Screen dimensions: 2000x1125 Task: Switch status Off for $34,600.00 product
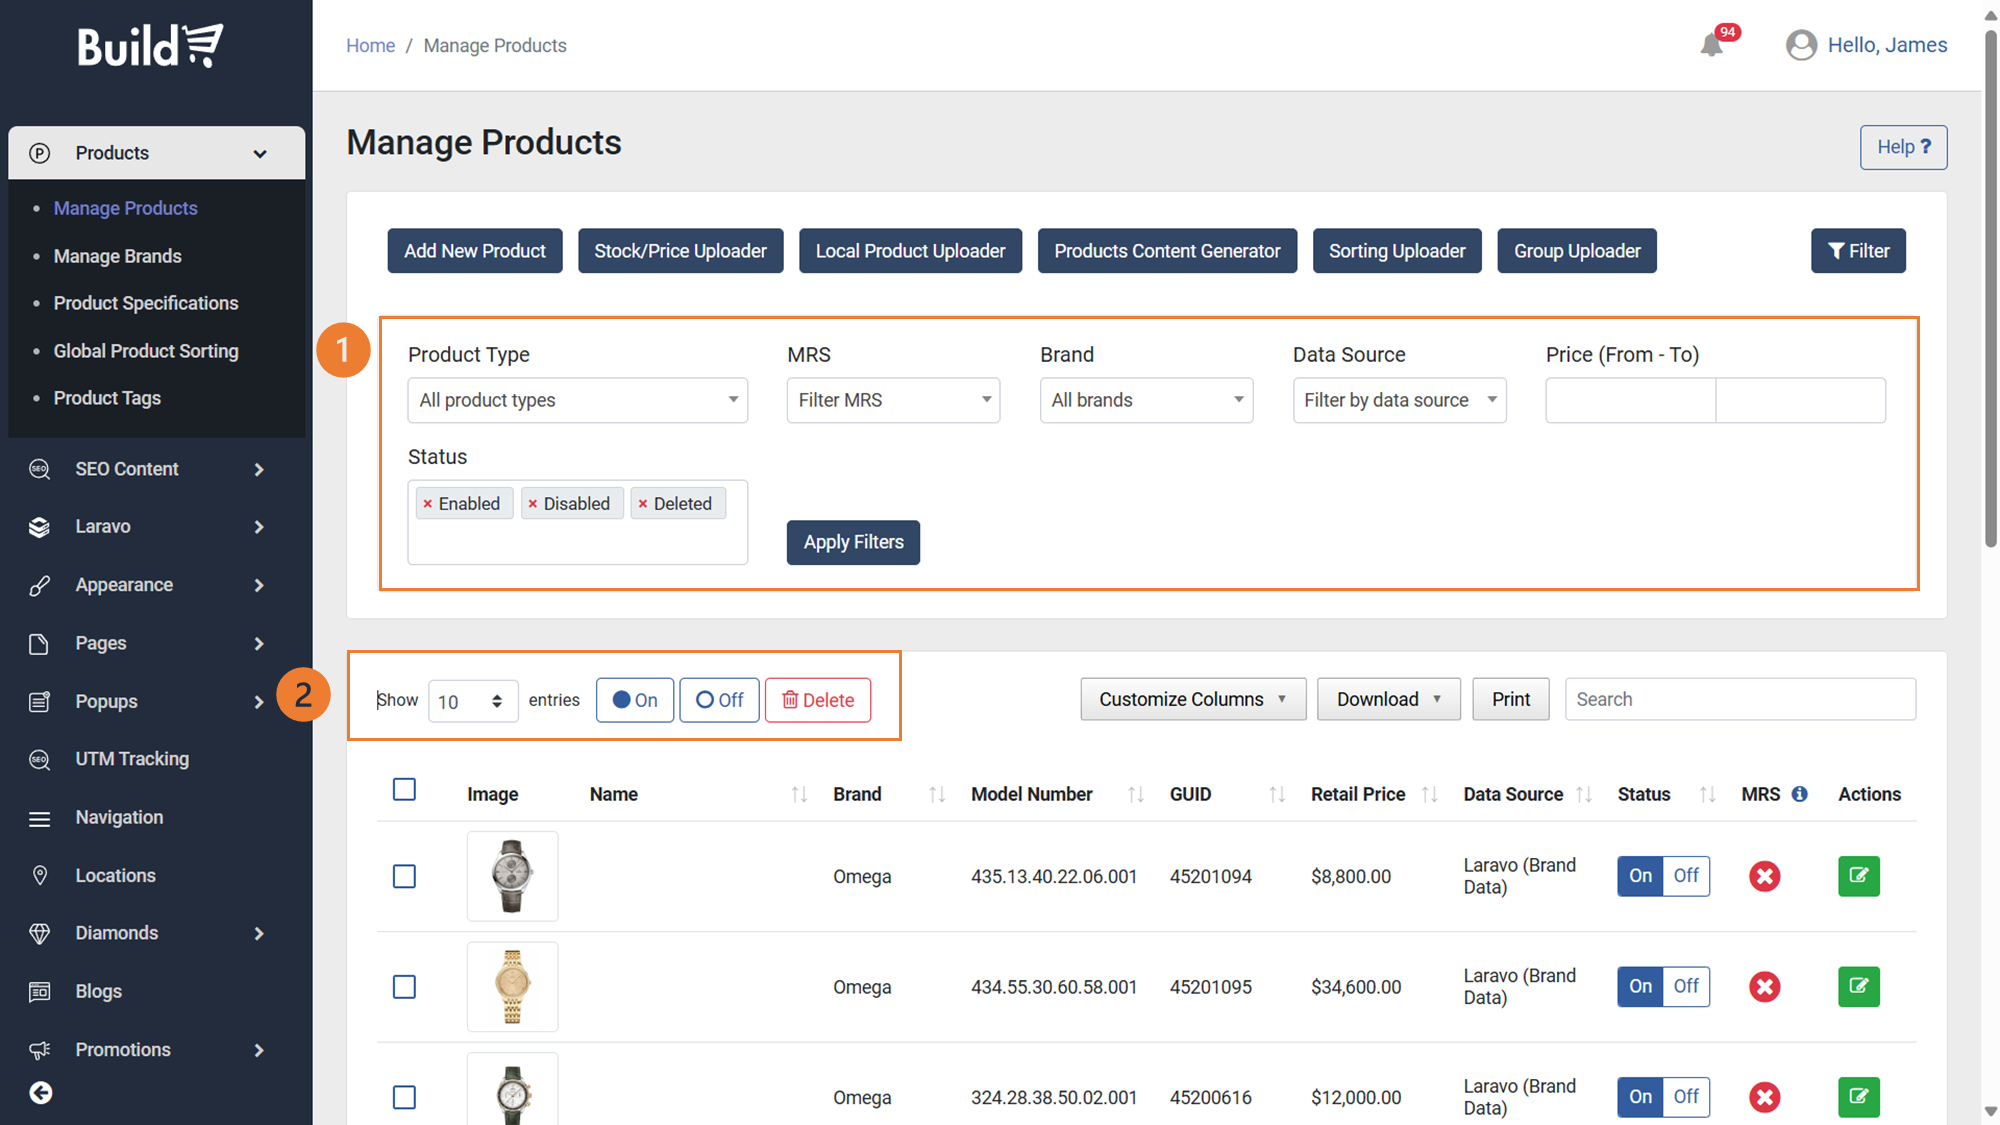tap(1686, 986)
